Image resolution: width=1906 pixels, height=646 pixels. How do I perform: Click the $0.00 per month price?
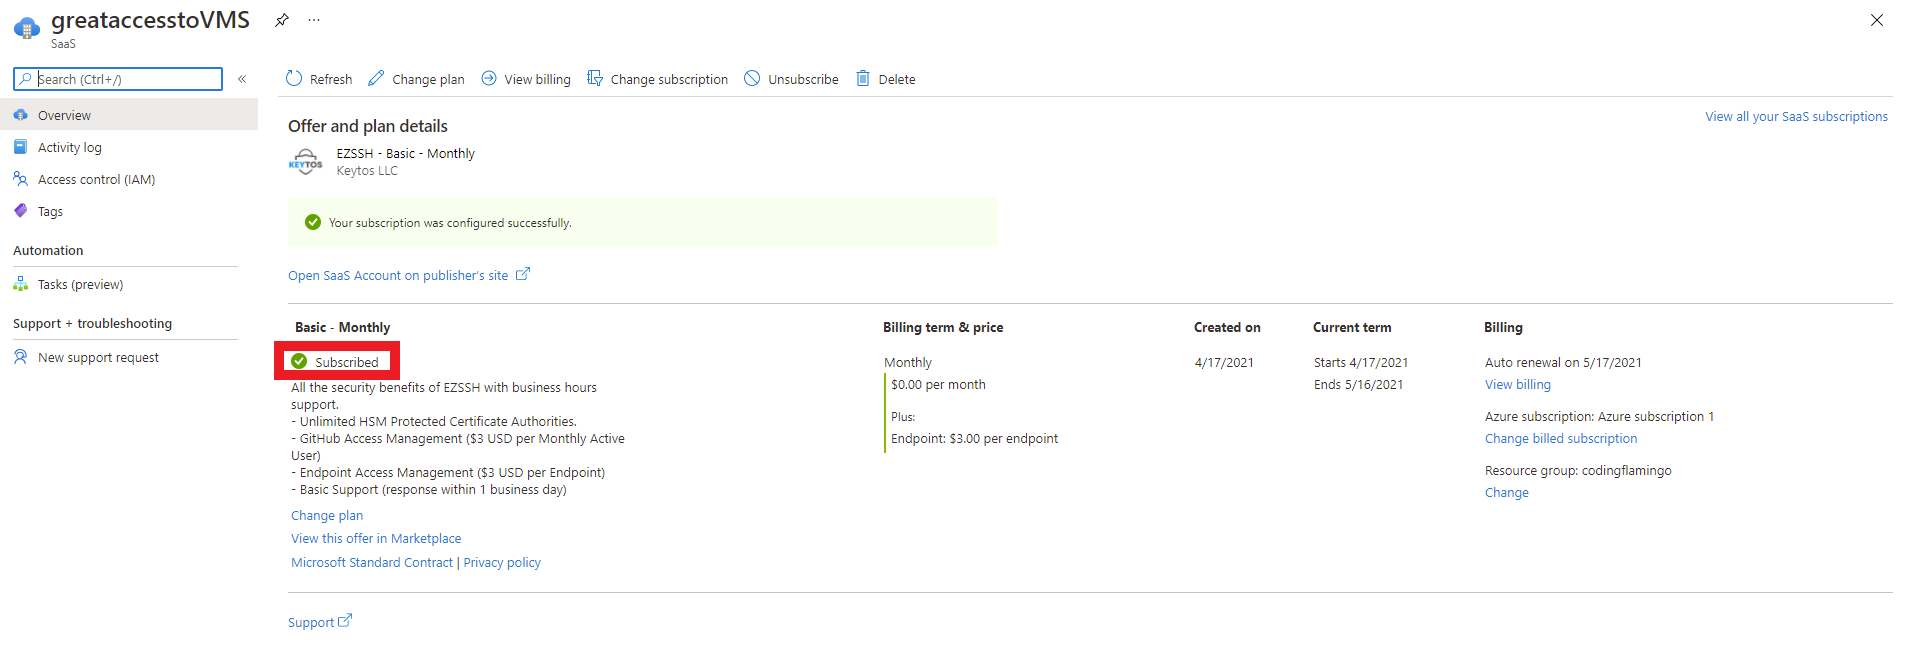pos(938,384)
